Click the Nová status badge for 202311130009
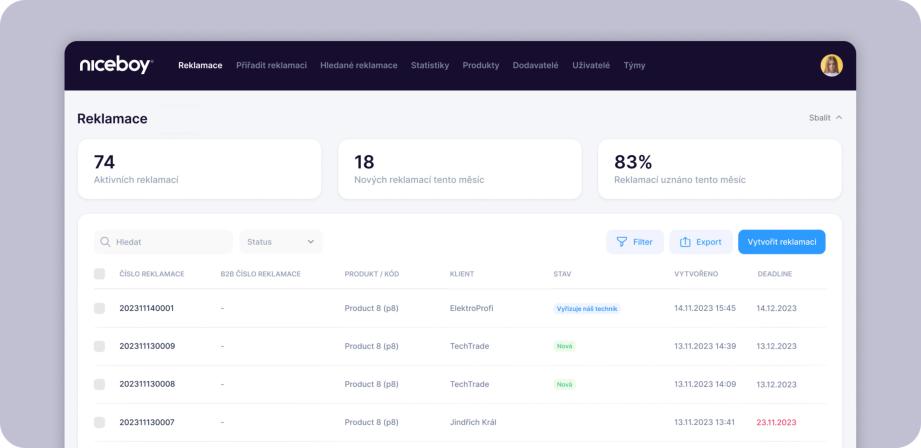 (x=564, y=346)
